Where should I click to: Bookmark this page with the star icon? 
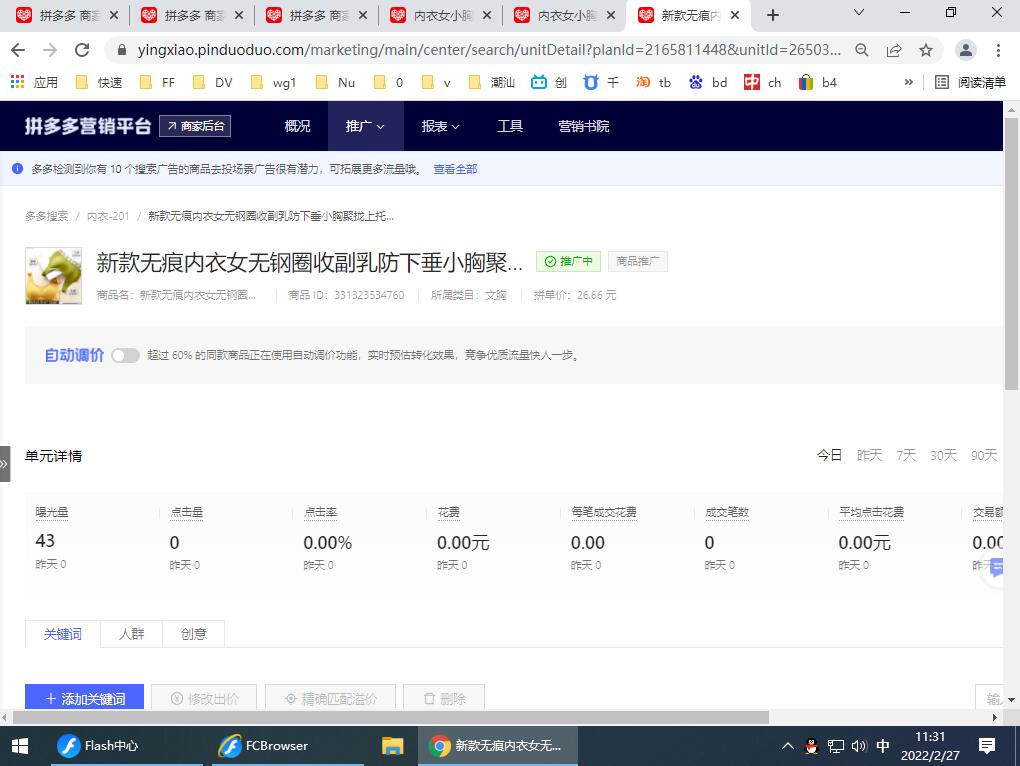click(926, 50)
